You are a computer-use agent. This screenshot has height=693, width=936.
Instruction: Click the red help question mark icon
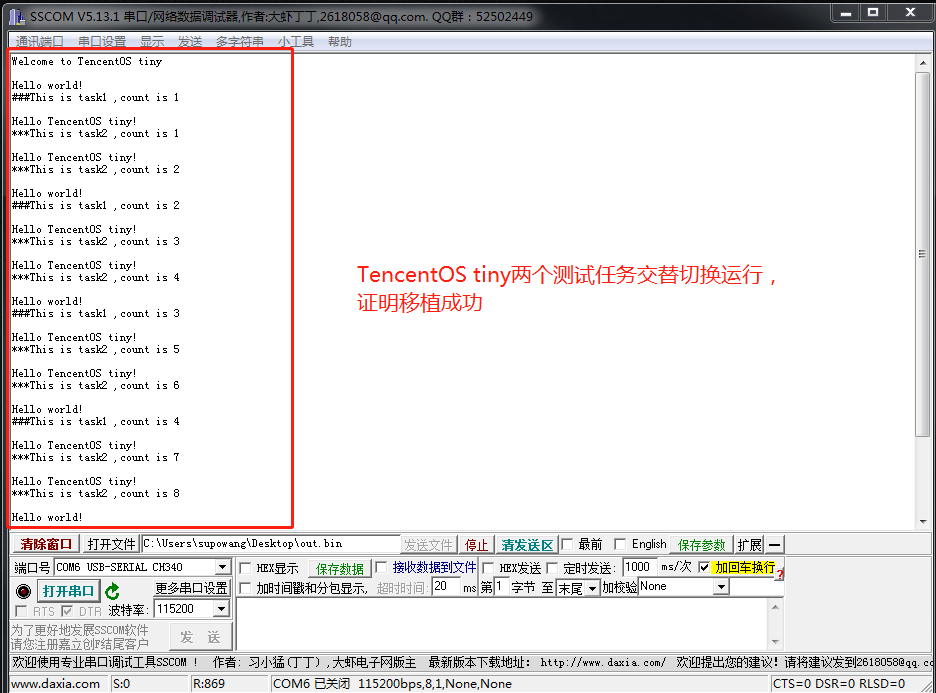(x=780, y=573)
